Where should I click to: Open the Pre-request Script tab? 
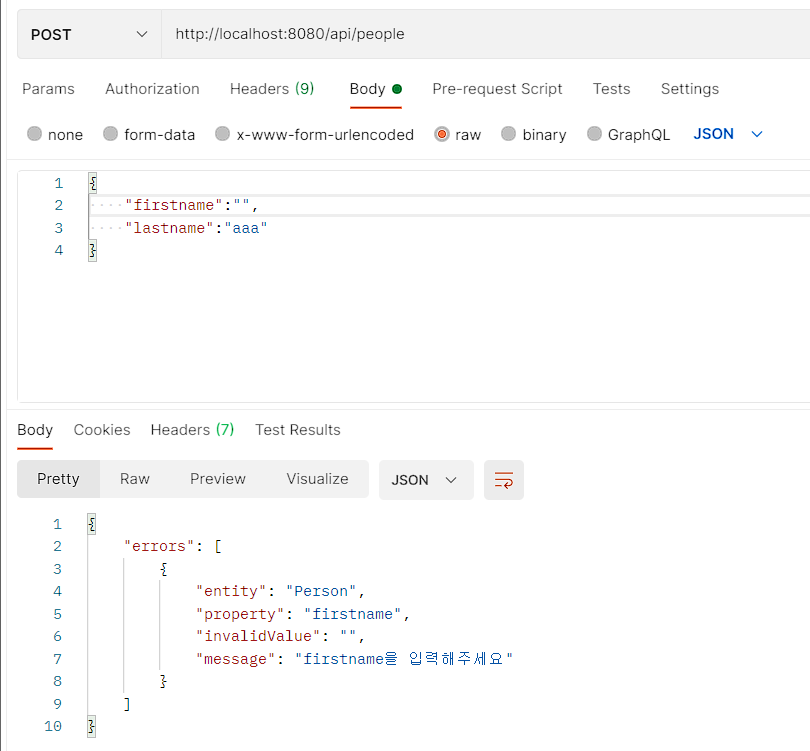point(497,89)
